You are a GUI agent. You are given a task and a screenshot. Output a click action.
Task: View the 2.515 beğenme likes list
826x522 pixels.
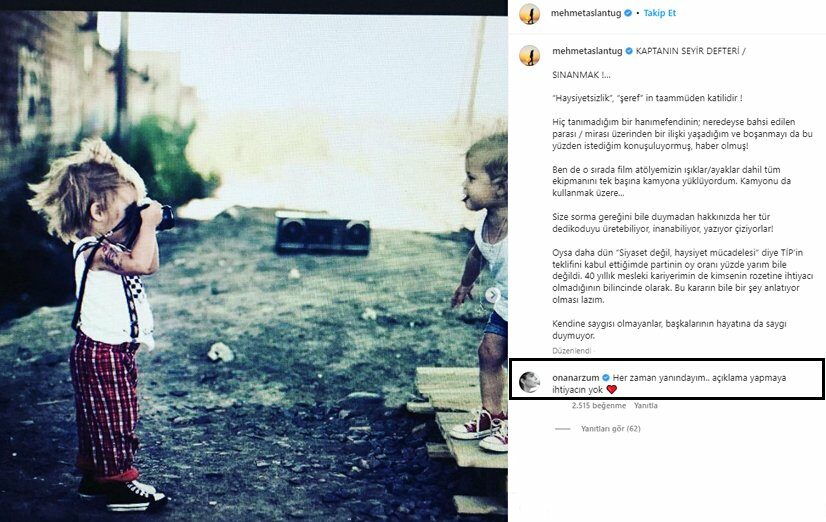(x=599, y=406)
